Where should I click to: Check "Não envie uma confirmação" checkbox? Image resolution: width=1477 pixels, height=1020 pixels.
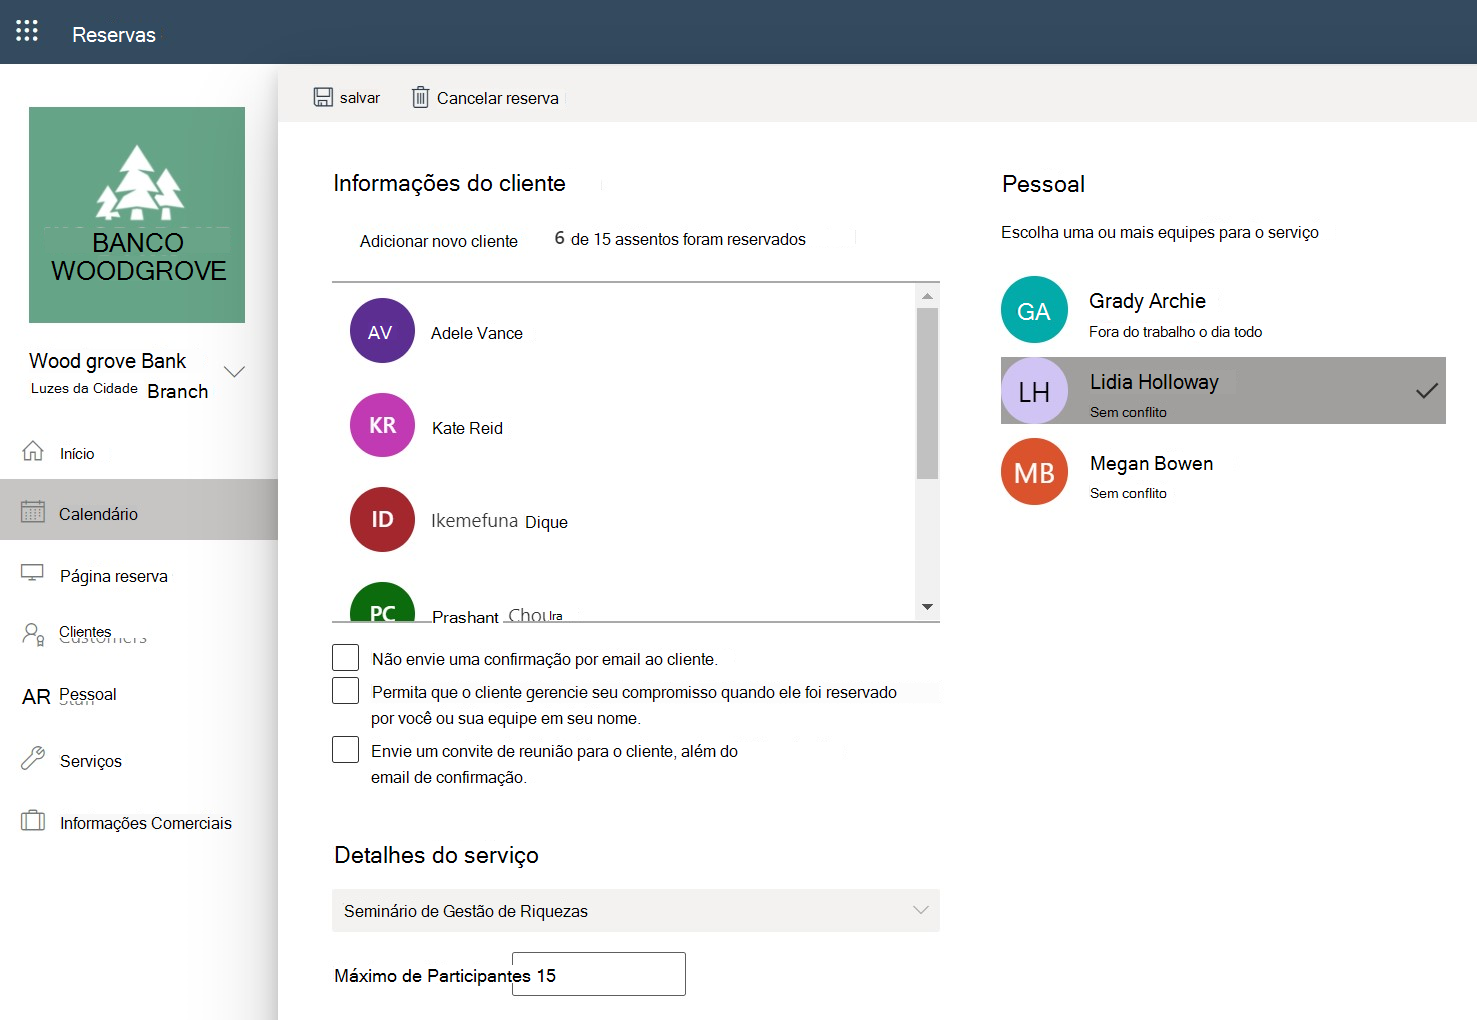tap(345, 657)
